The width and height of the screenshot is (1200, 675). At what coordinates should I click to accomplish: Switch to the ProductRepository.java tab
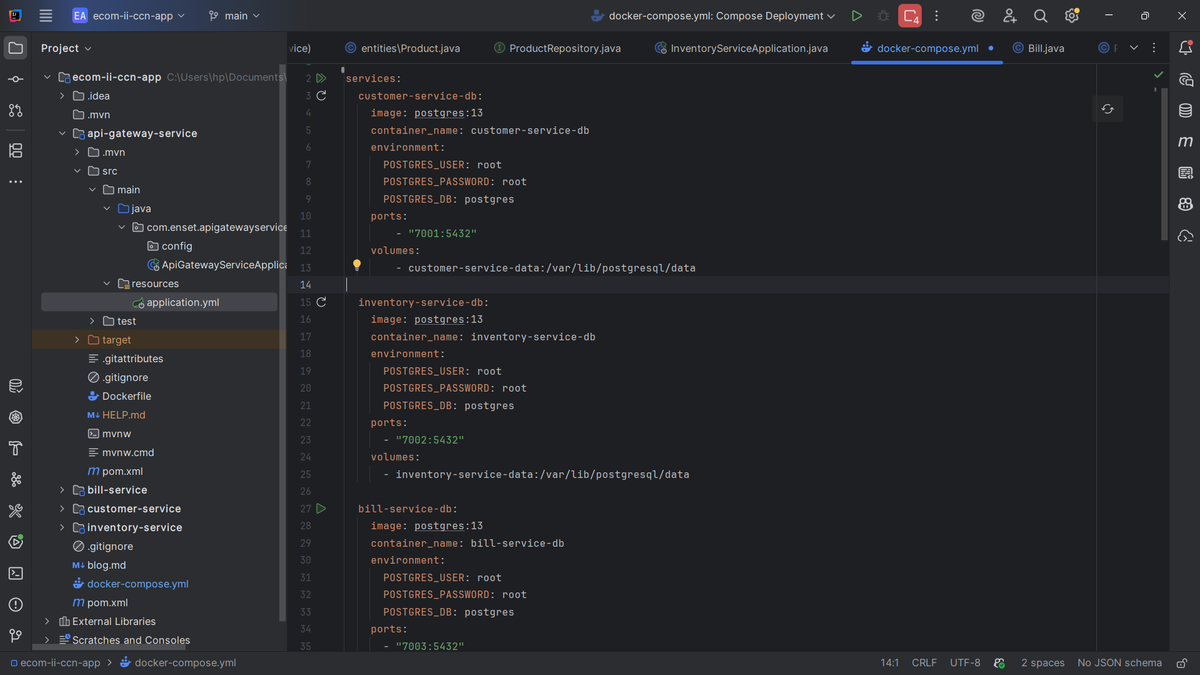pos(564,48)
